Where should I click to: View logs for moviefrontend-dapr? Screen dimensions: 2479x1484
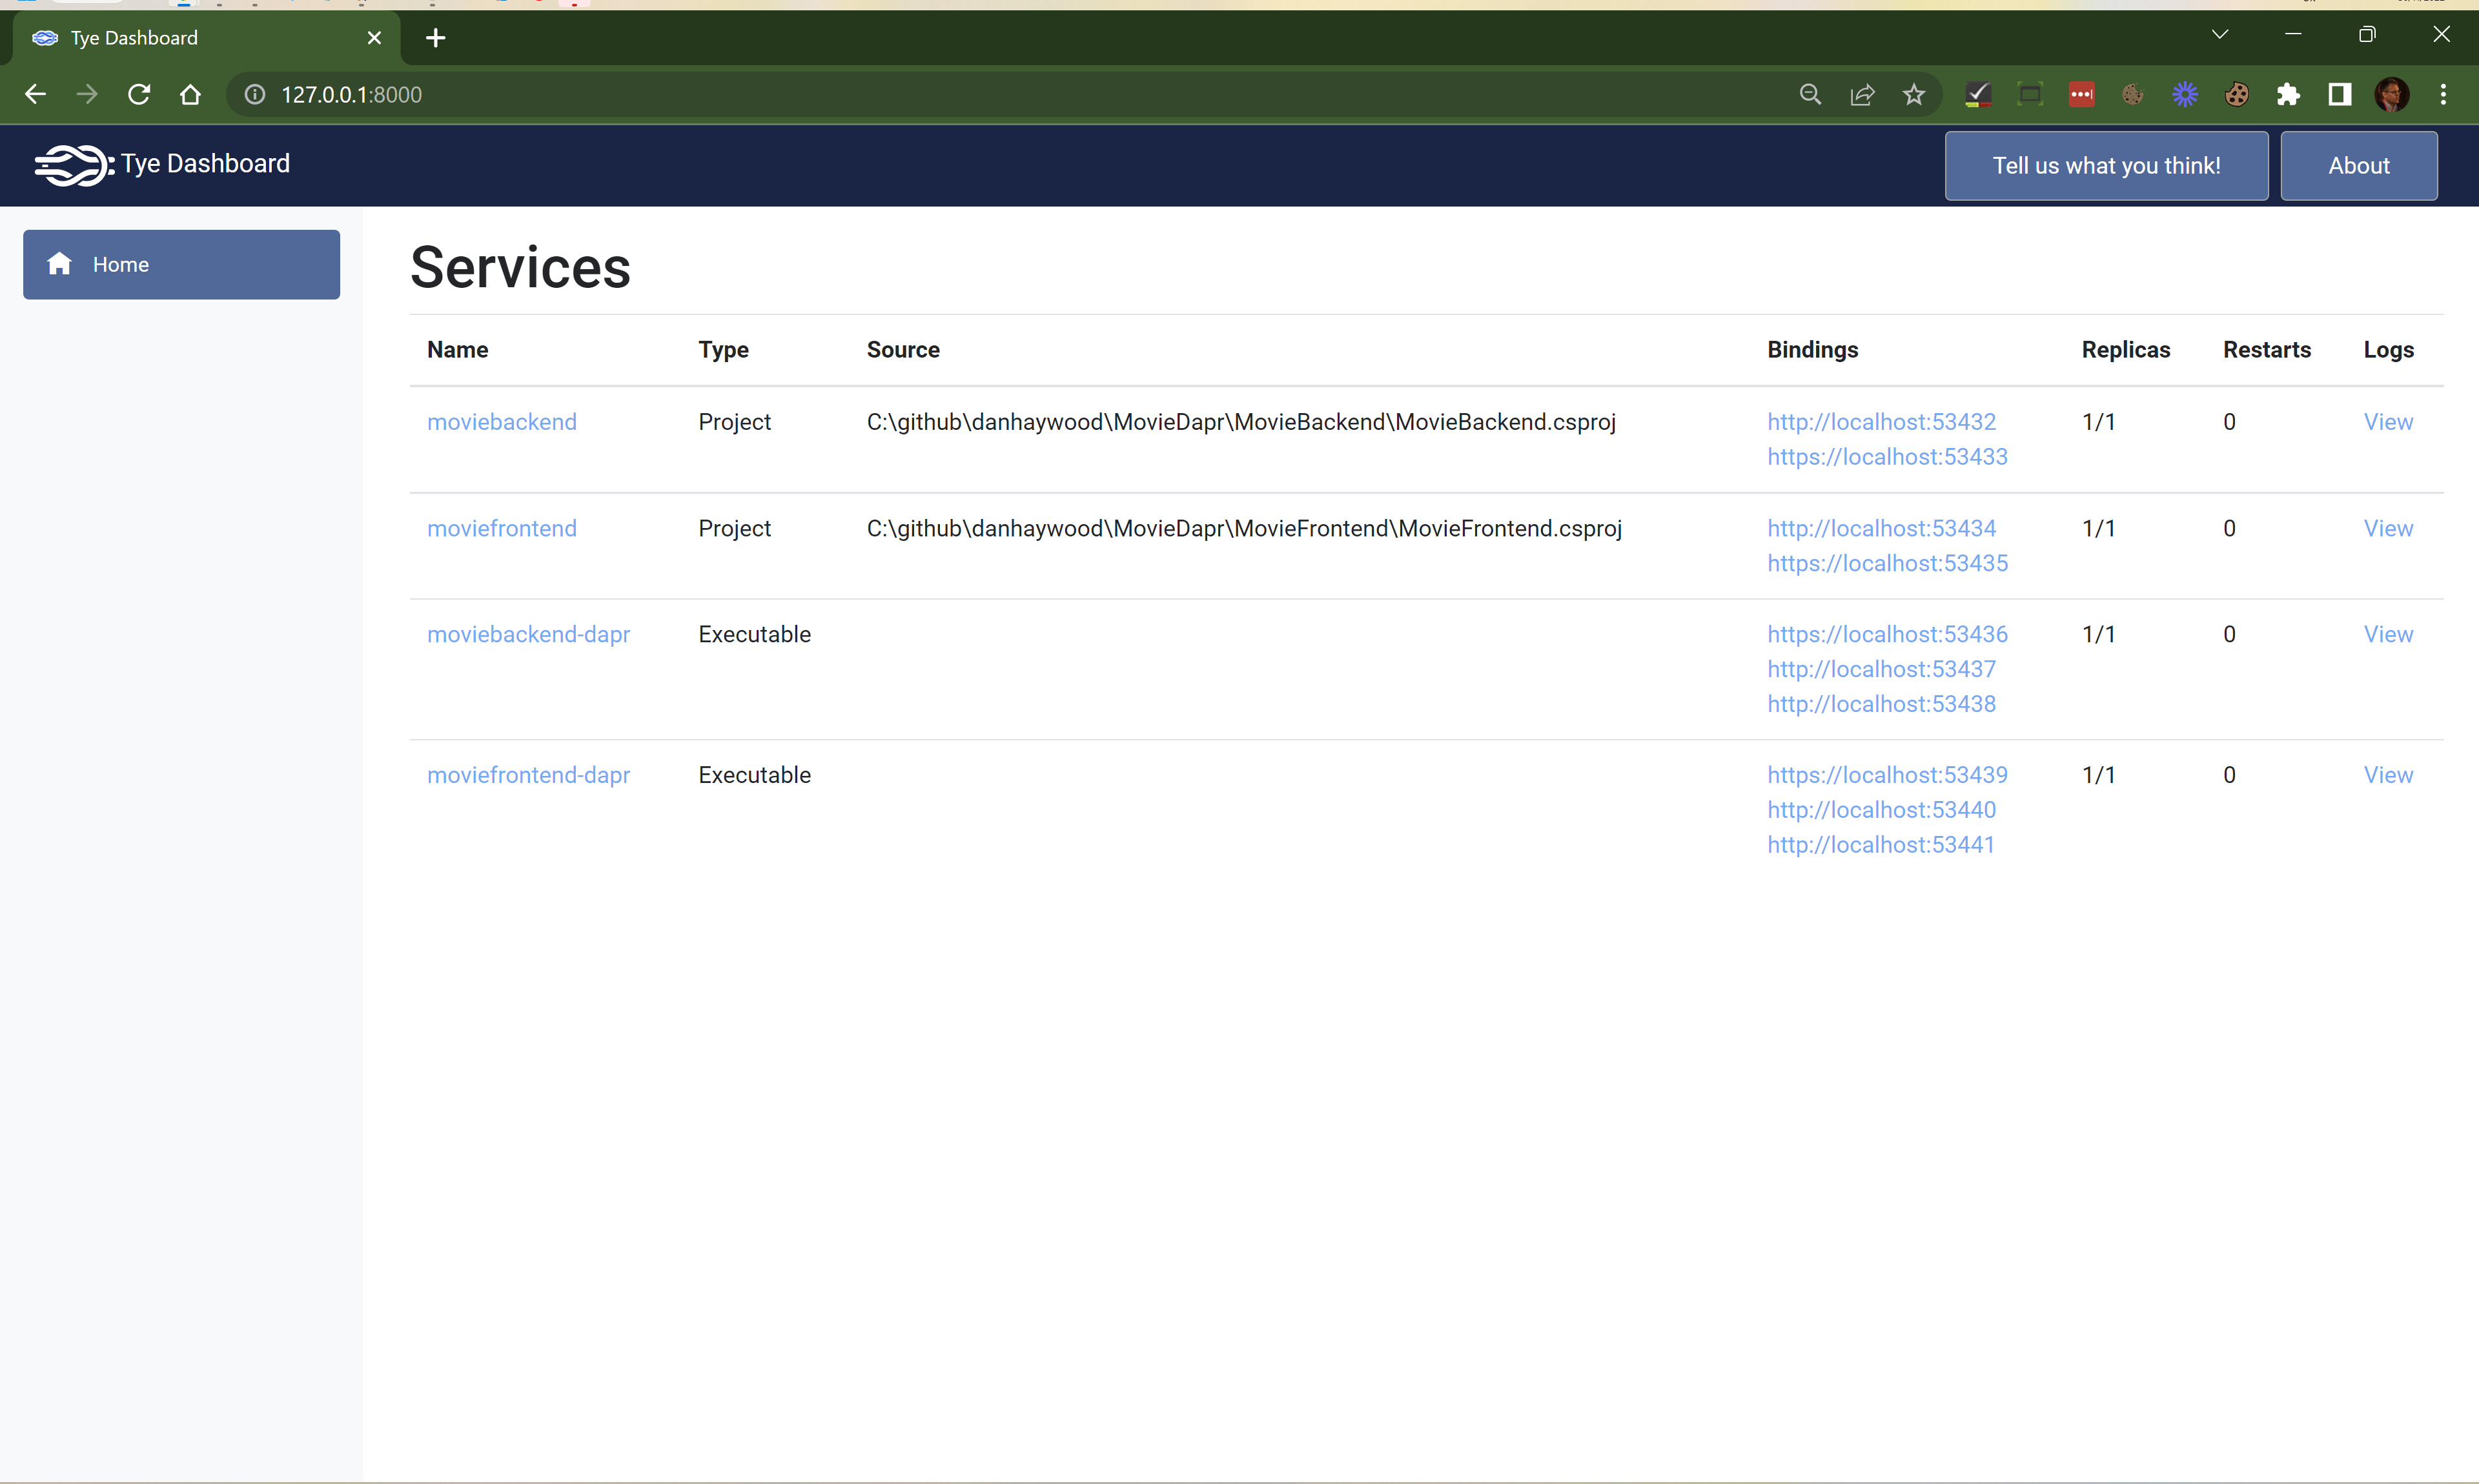[2387, 775]
